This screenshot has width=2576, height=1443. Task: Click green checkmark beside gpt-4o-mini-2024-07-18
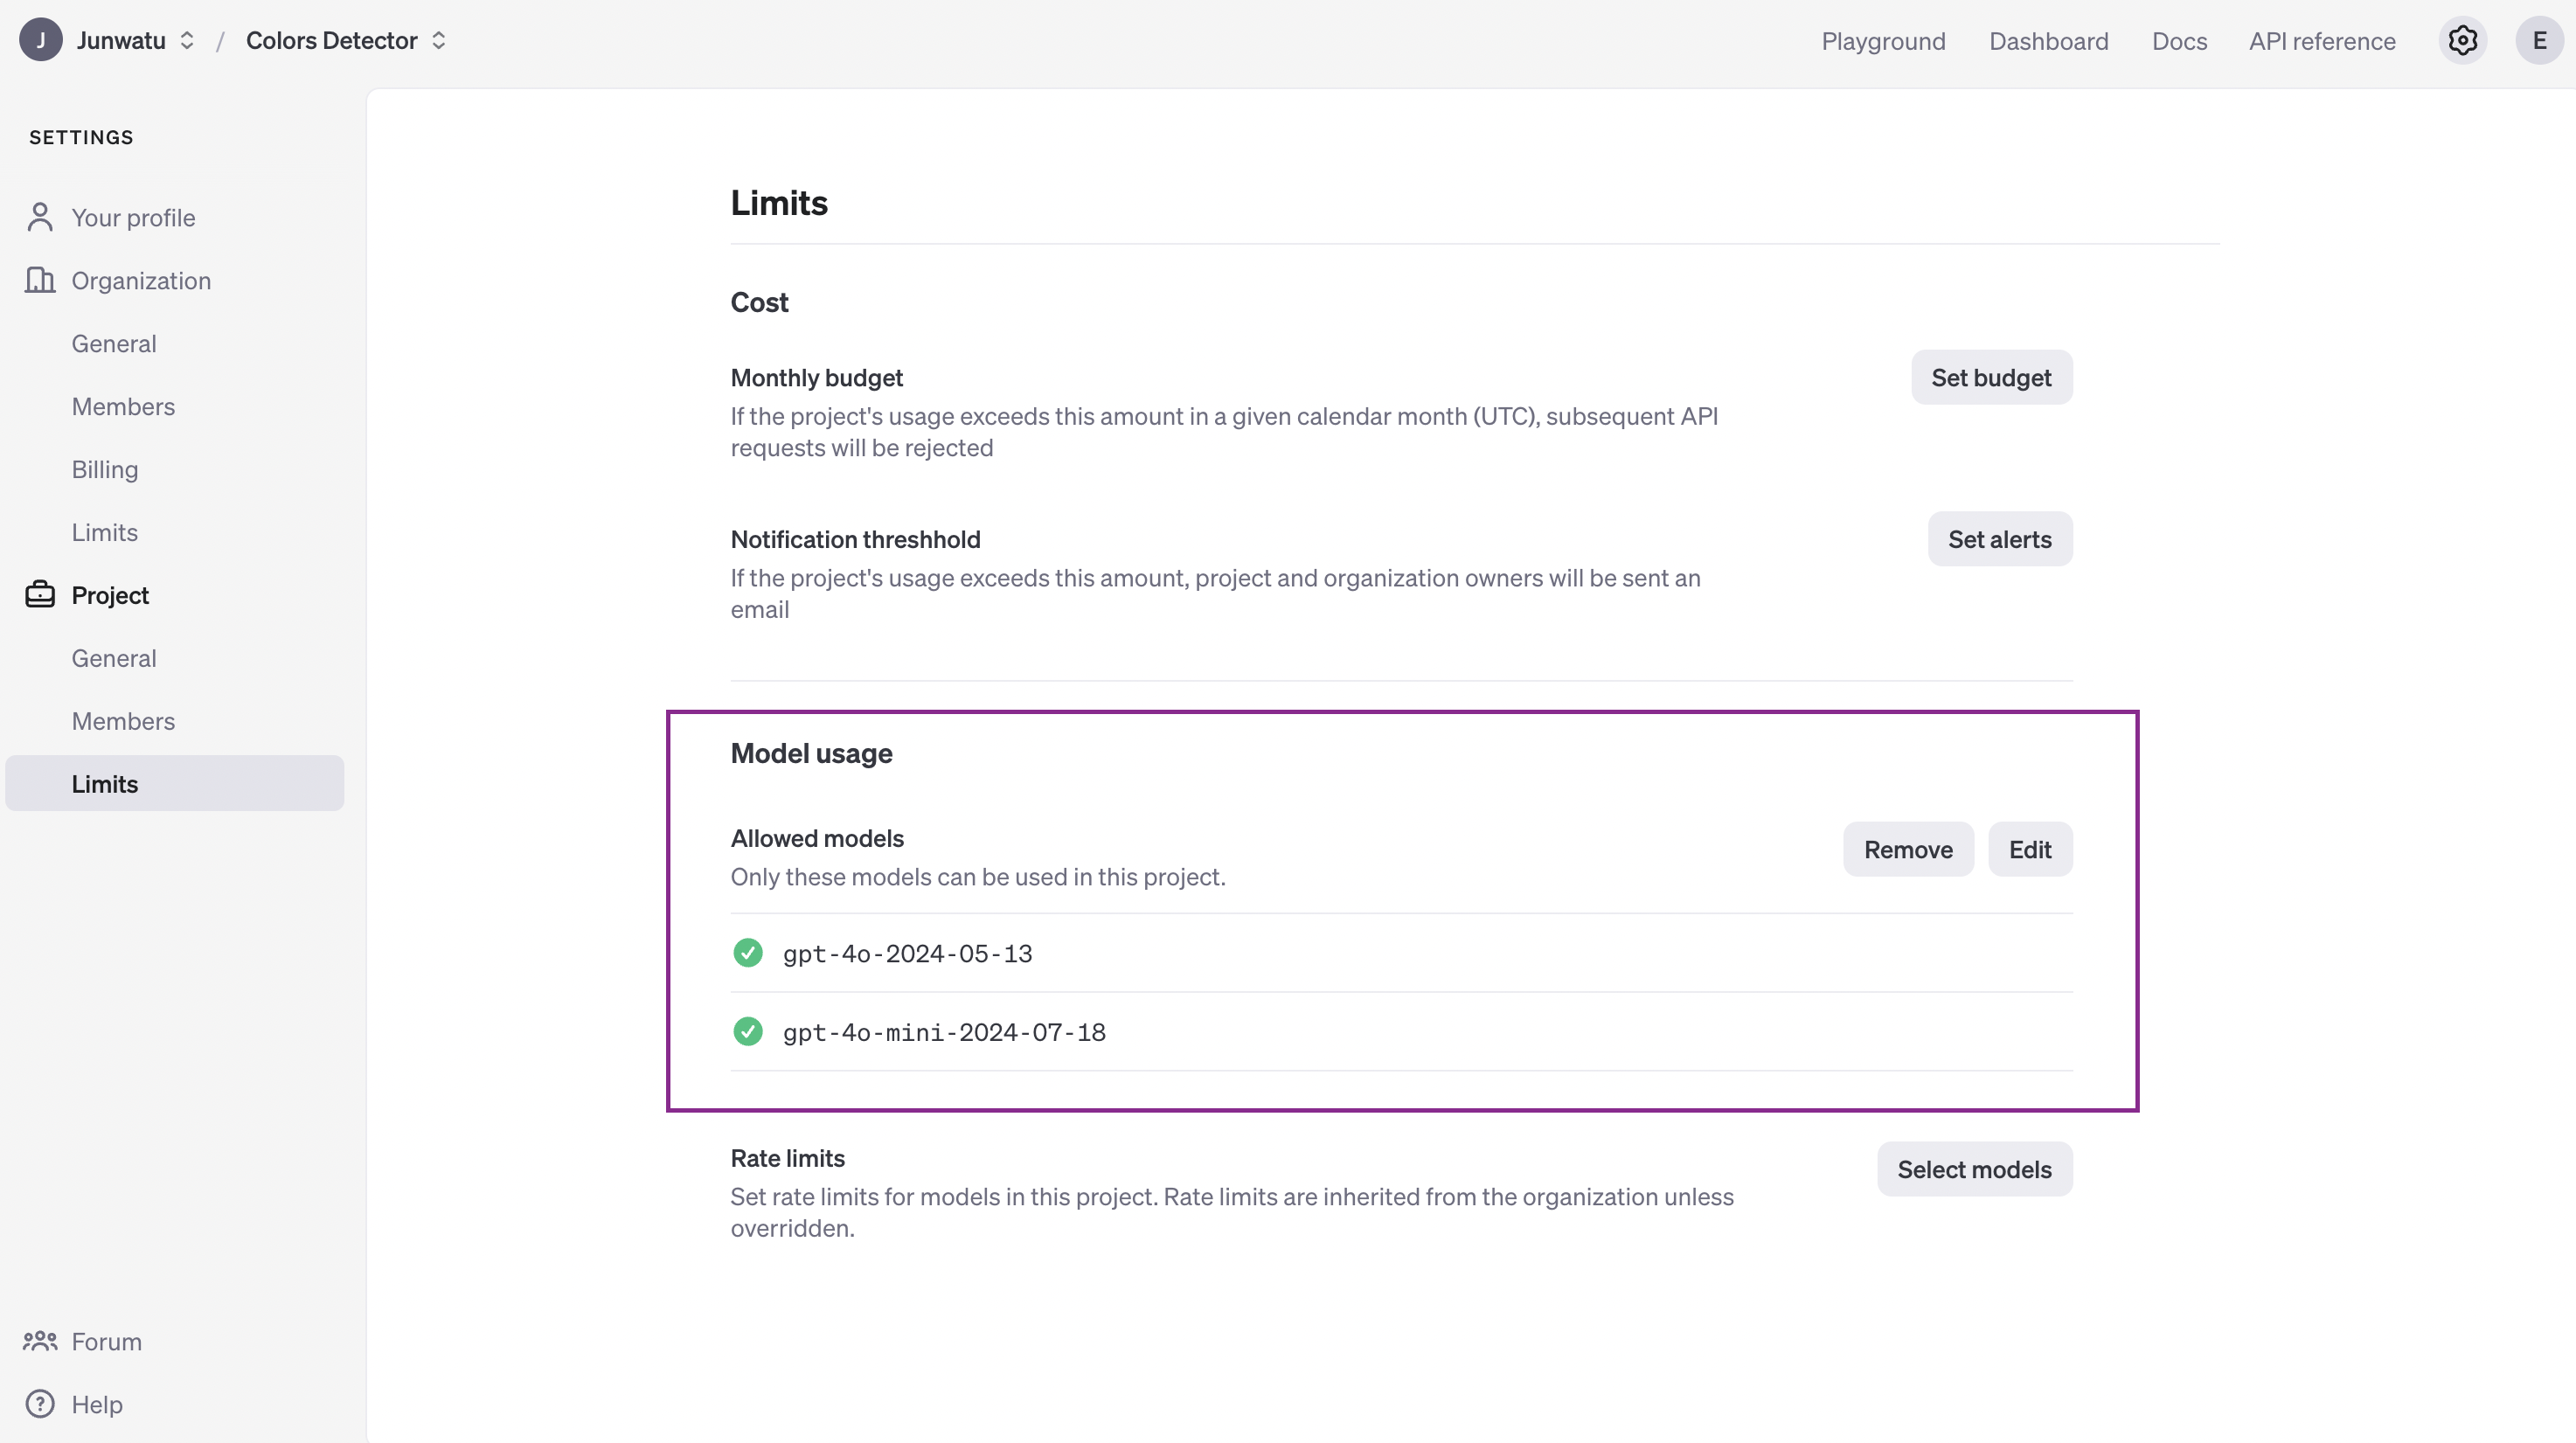point(747,1031)
